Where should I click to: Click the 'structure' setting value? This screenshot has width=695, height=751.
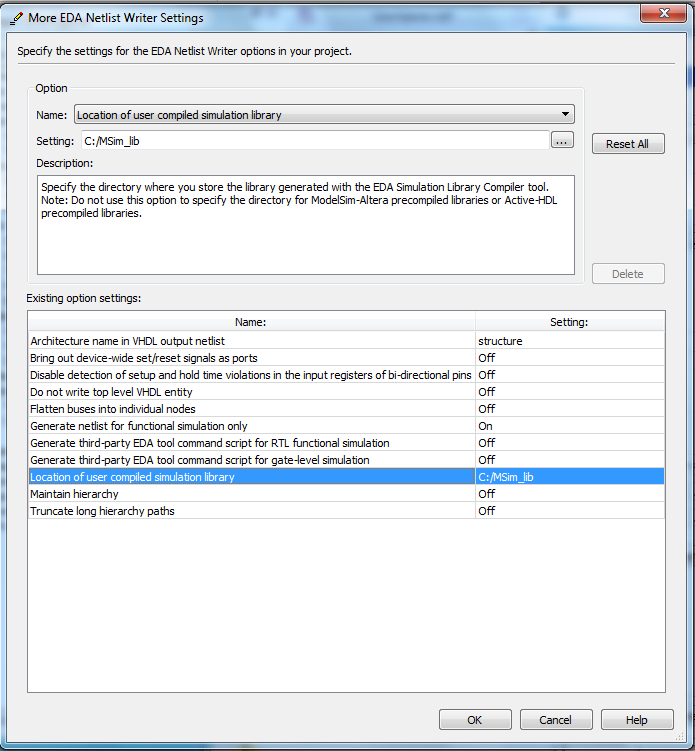500,341
